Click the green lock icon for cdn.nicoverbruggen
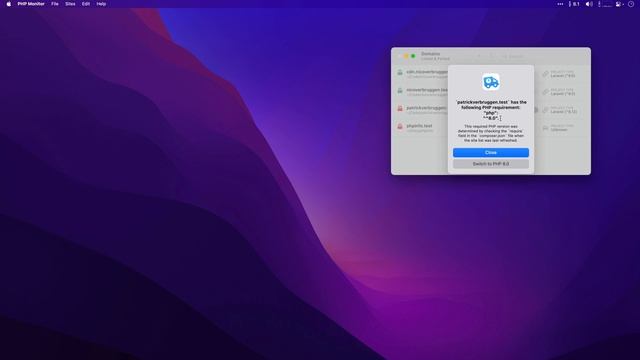Viewport: 640px width, 360px height. [x=400, y=73]
